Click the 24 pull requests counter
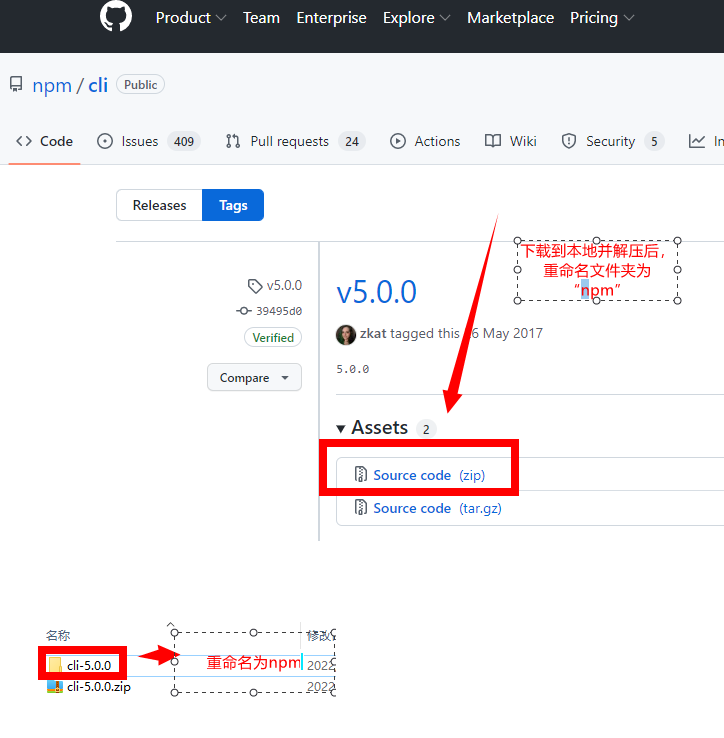 point(352,142)
